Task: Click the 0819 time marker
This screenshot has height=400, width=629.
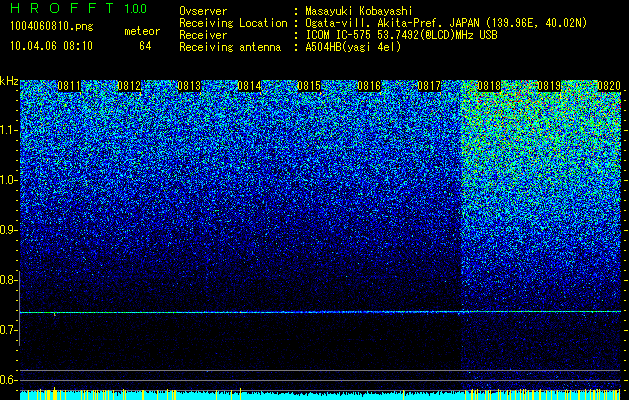Action: (x=549, y=86)
